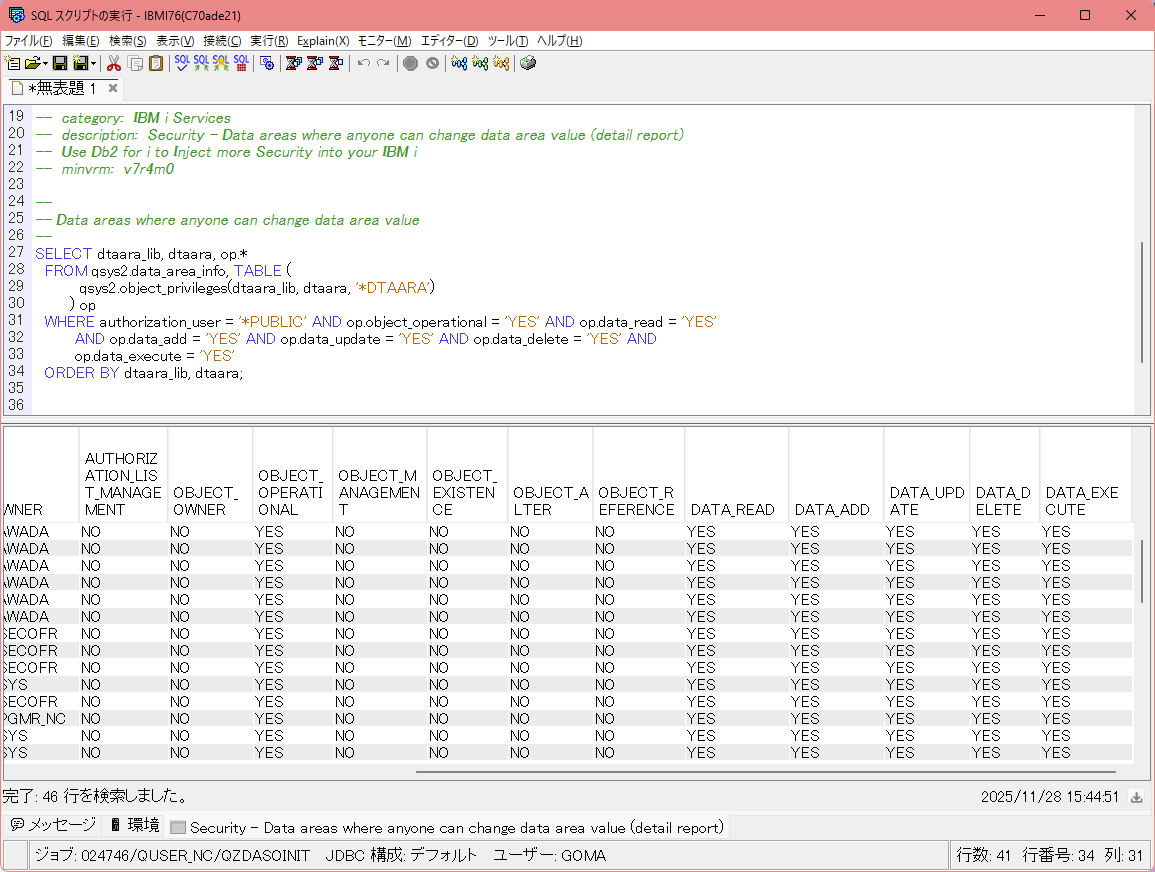Click the printer icon in toolbar
Viewport: 1155px width, 872px height.
point(528,63)
